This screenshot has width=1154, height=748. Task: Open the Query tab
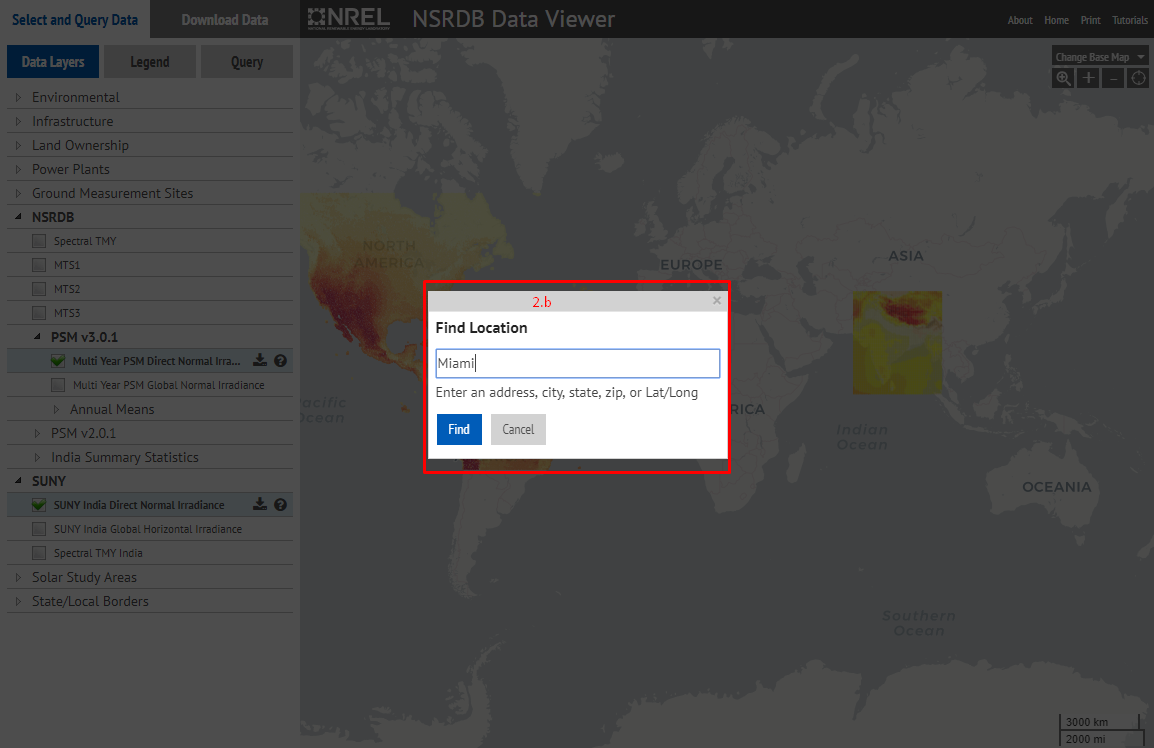pyautogui.click(x=247, y=62)
